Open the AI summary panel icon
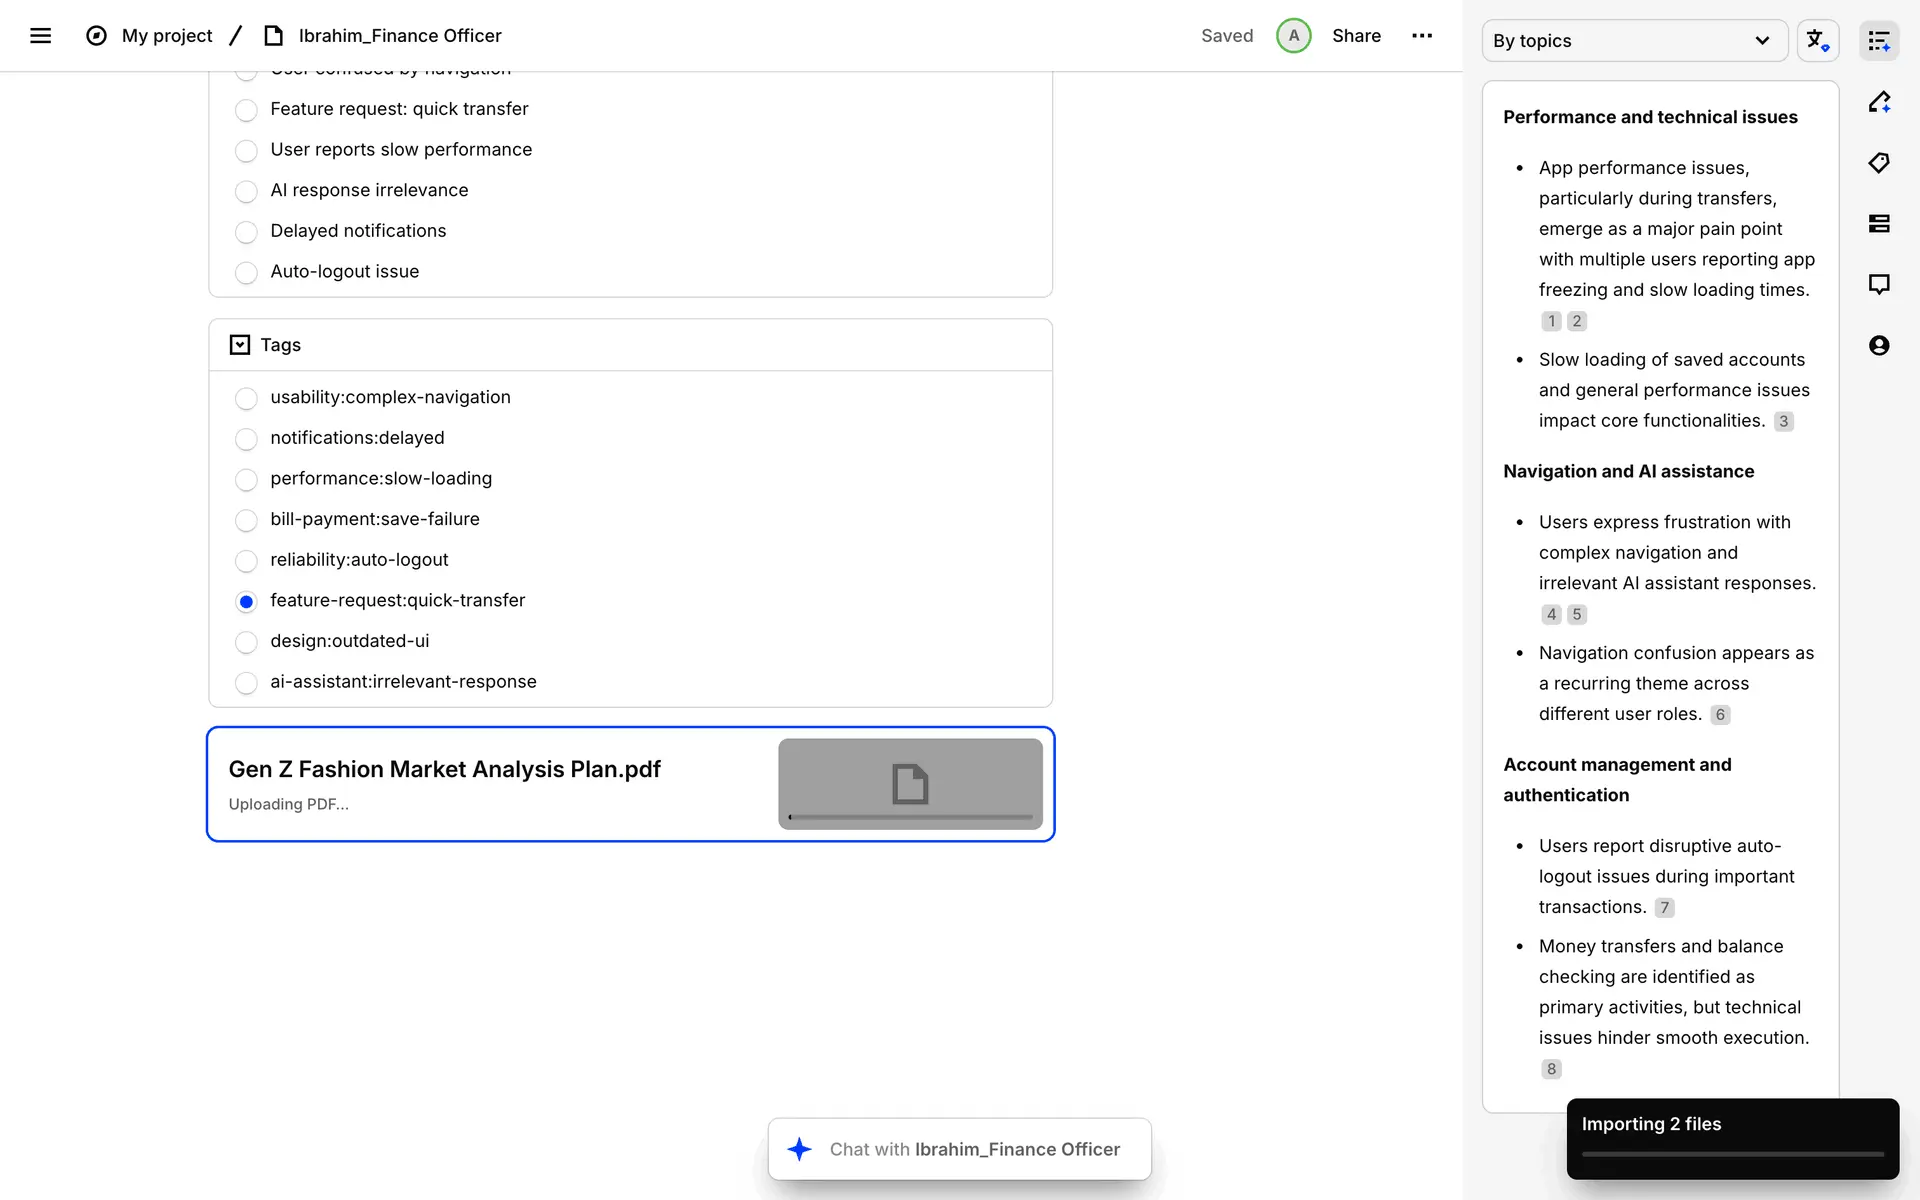This screenshot has width=1920, height=1200. (1879, 41)
